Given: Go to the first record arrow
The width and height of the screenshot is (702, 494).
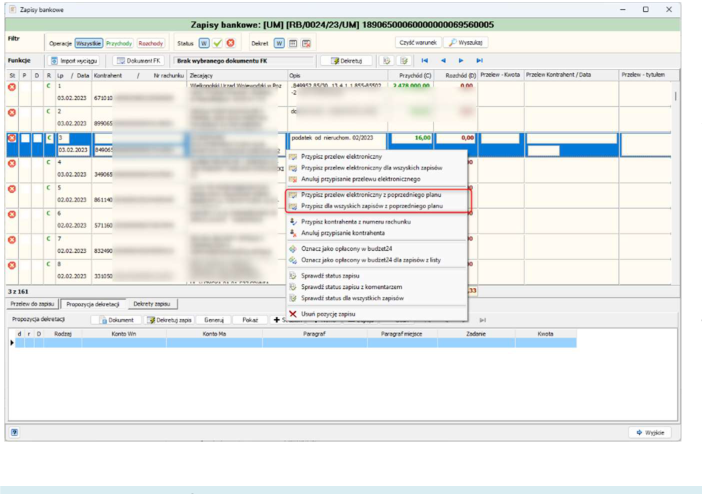Looking at the screenshot, I should tap(424, 60).
